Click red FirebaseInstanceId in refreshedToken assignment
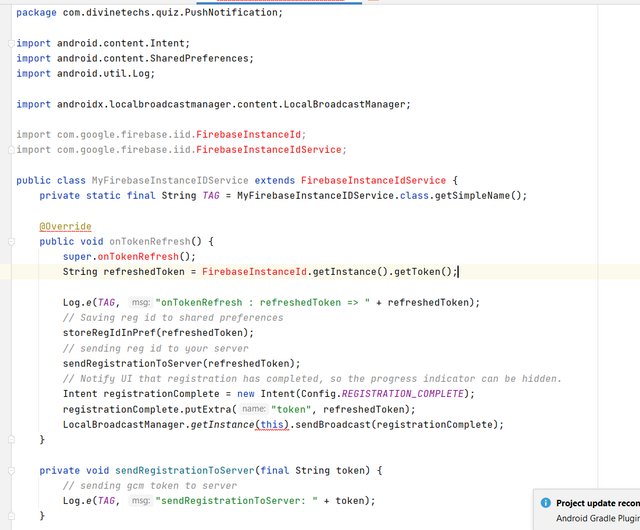The width and height of the screenshot is (640, 530). pos(254,272)
